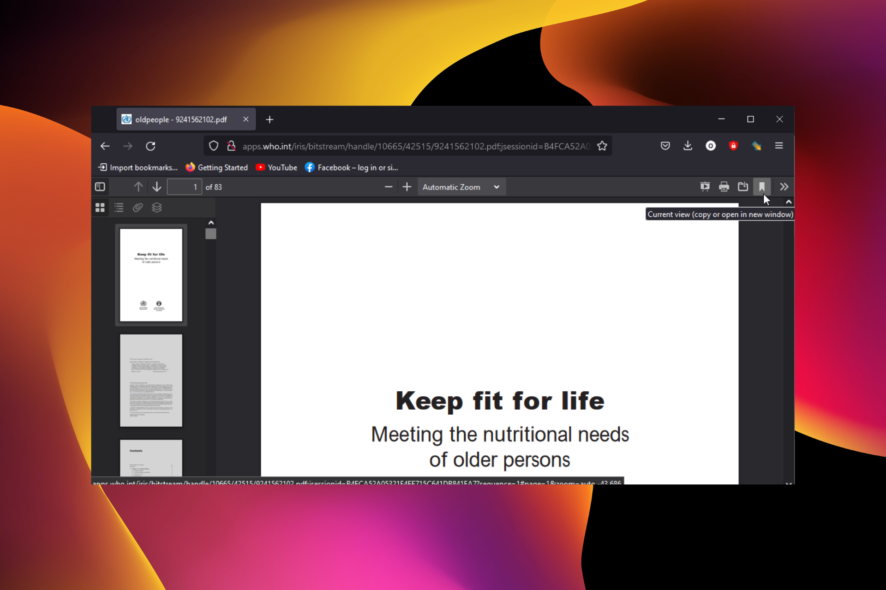Save the page to Pocket
The height and width of the screenshot is (590, 886).
[x=664, y=145]
